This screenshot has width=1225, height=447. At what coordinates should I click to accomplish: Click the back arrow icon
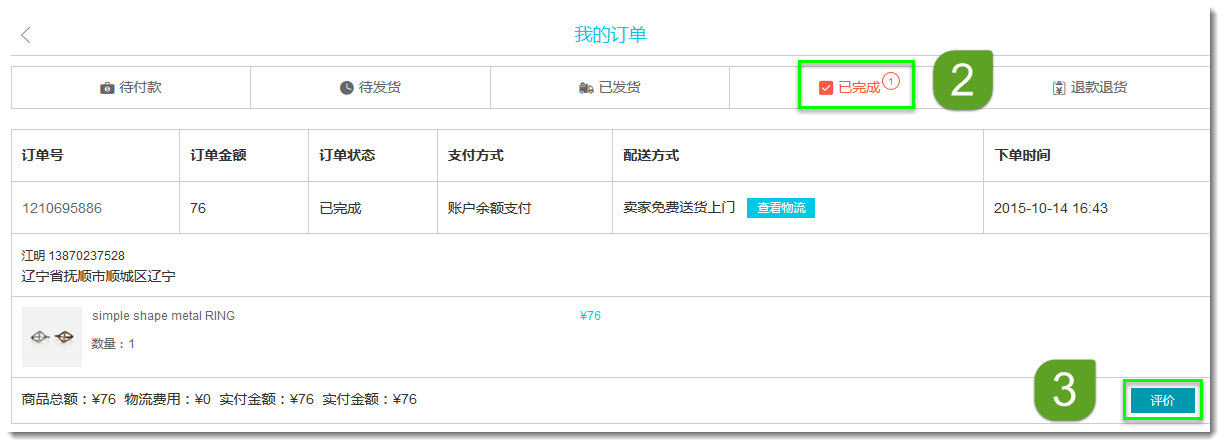point(26,35)
